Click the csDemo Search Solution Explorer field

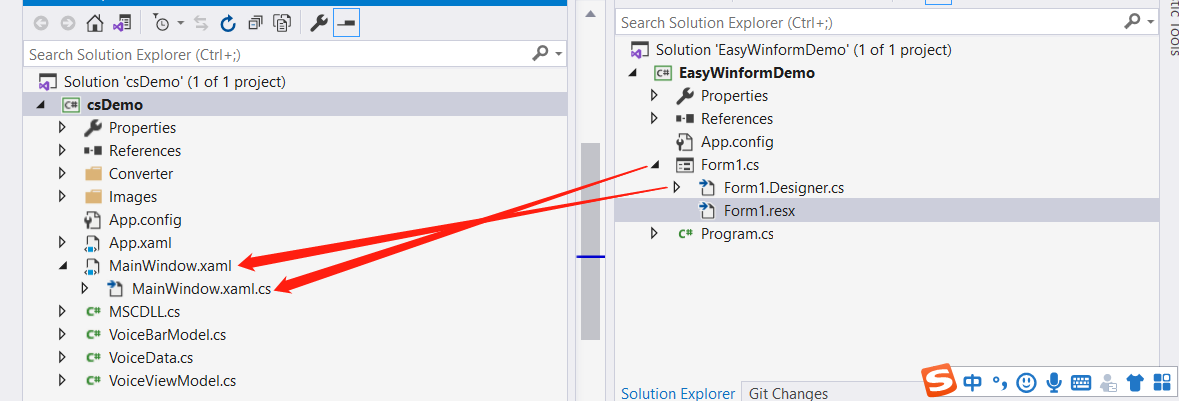(277, 54)
